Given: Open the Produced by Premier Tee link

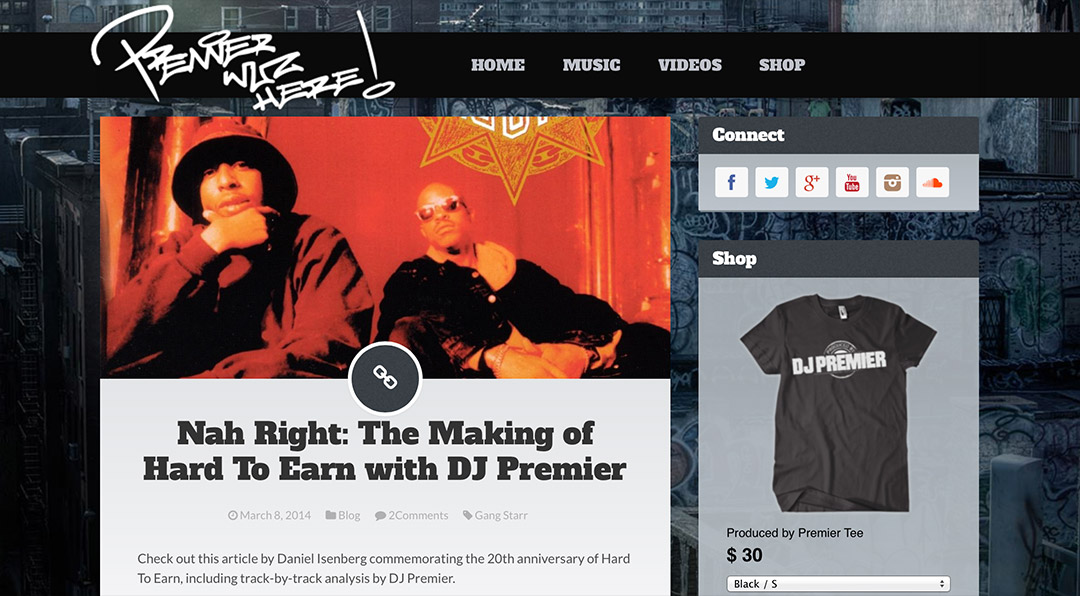Looking at the screenshot, I should (x=795, y=533).
